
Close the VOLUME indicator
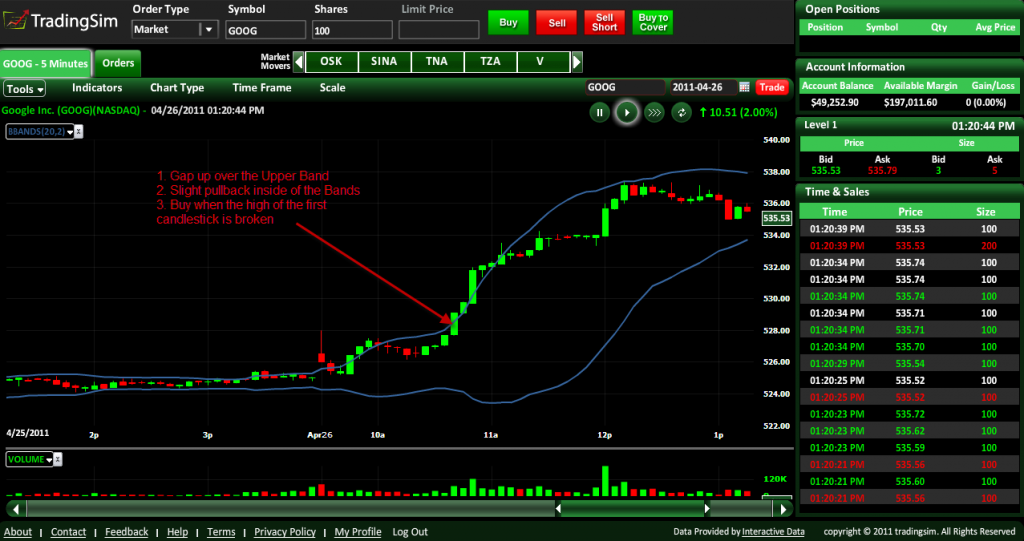tap(57, 459)
